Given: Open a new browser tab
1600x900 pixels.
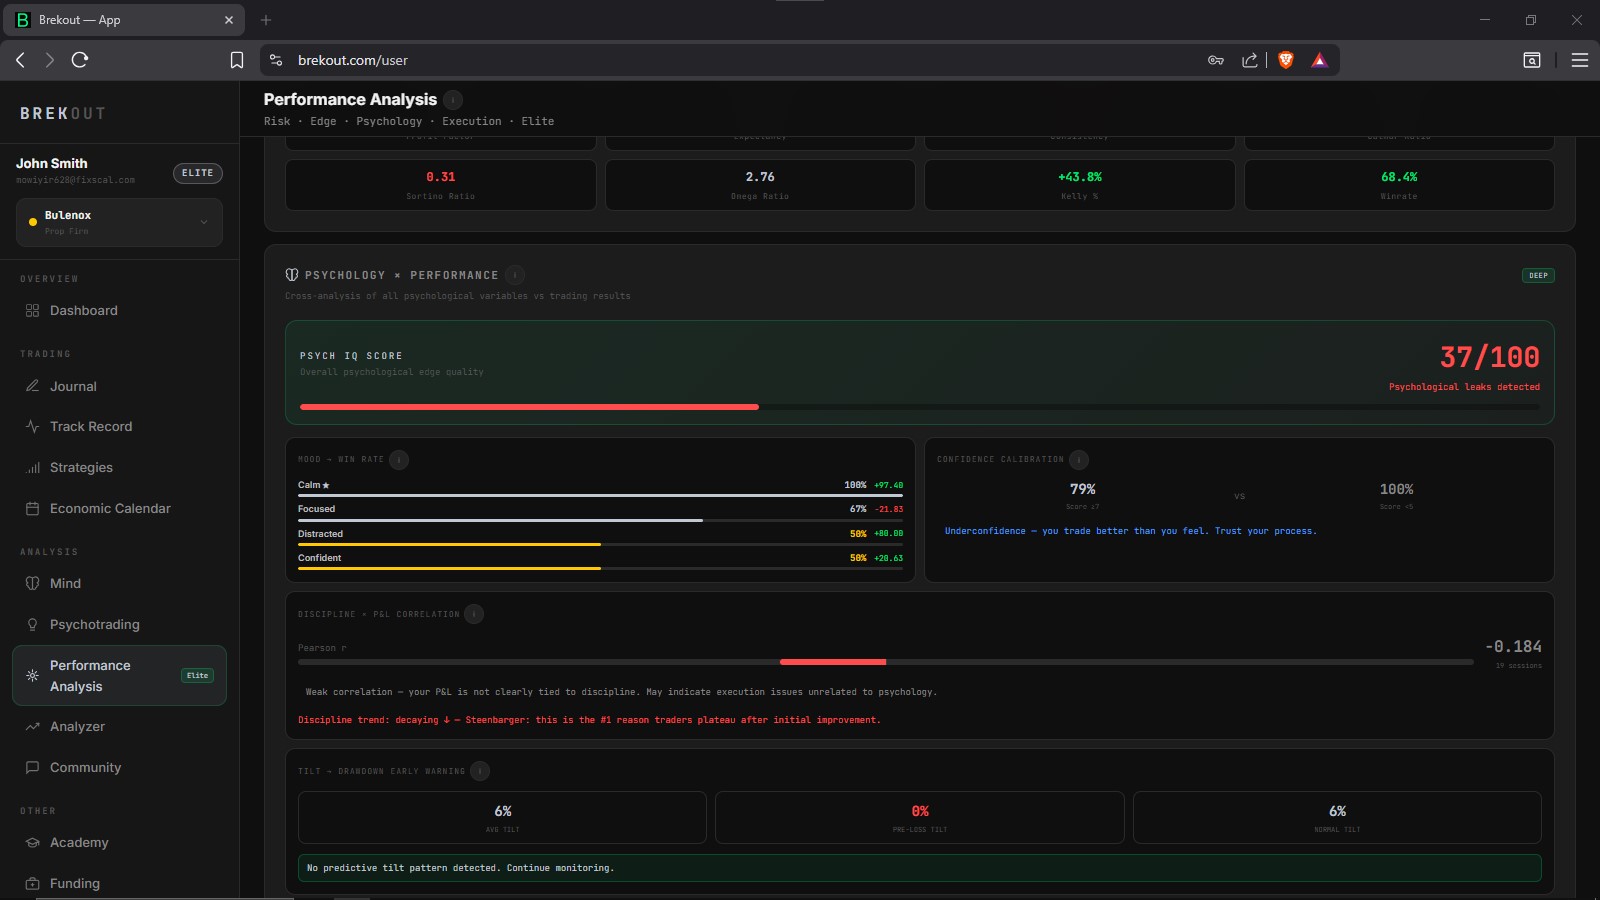Looking at the screenshot, I should 266,20.
